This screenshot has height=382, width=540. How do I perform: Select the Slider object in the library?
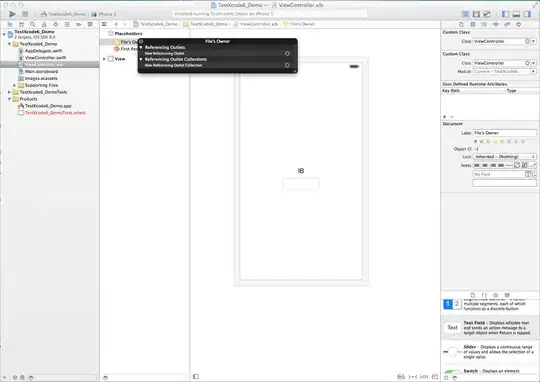pos(490,352)
